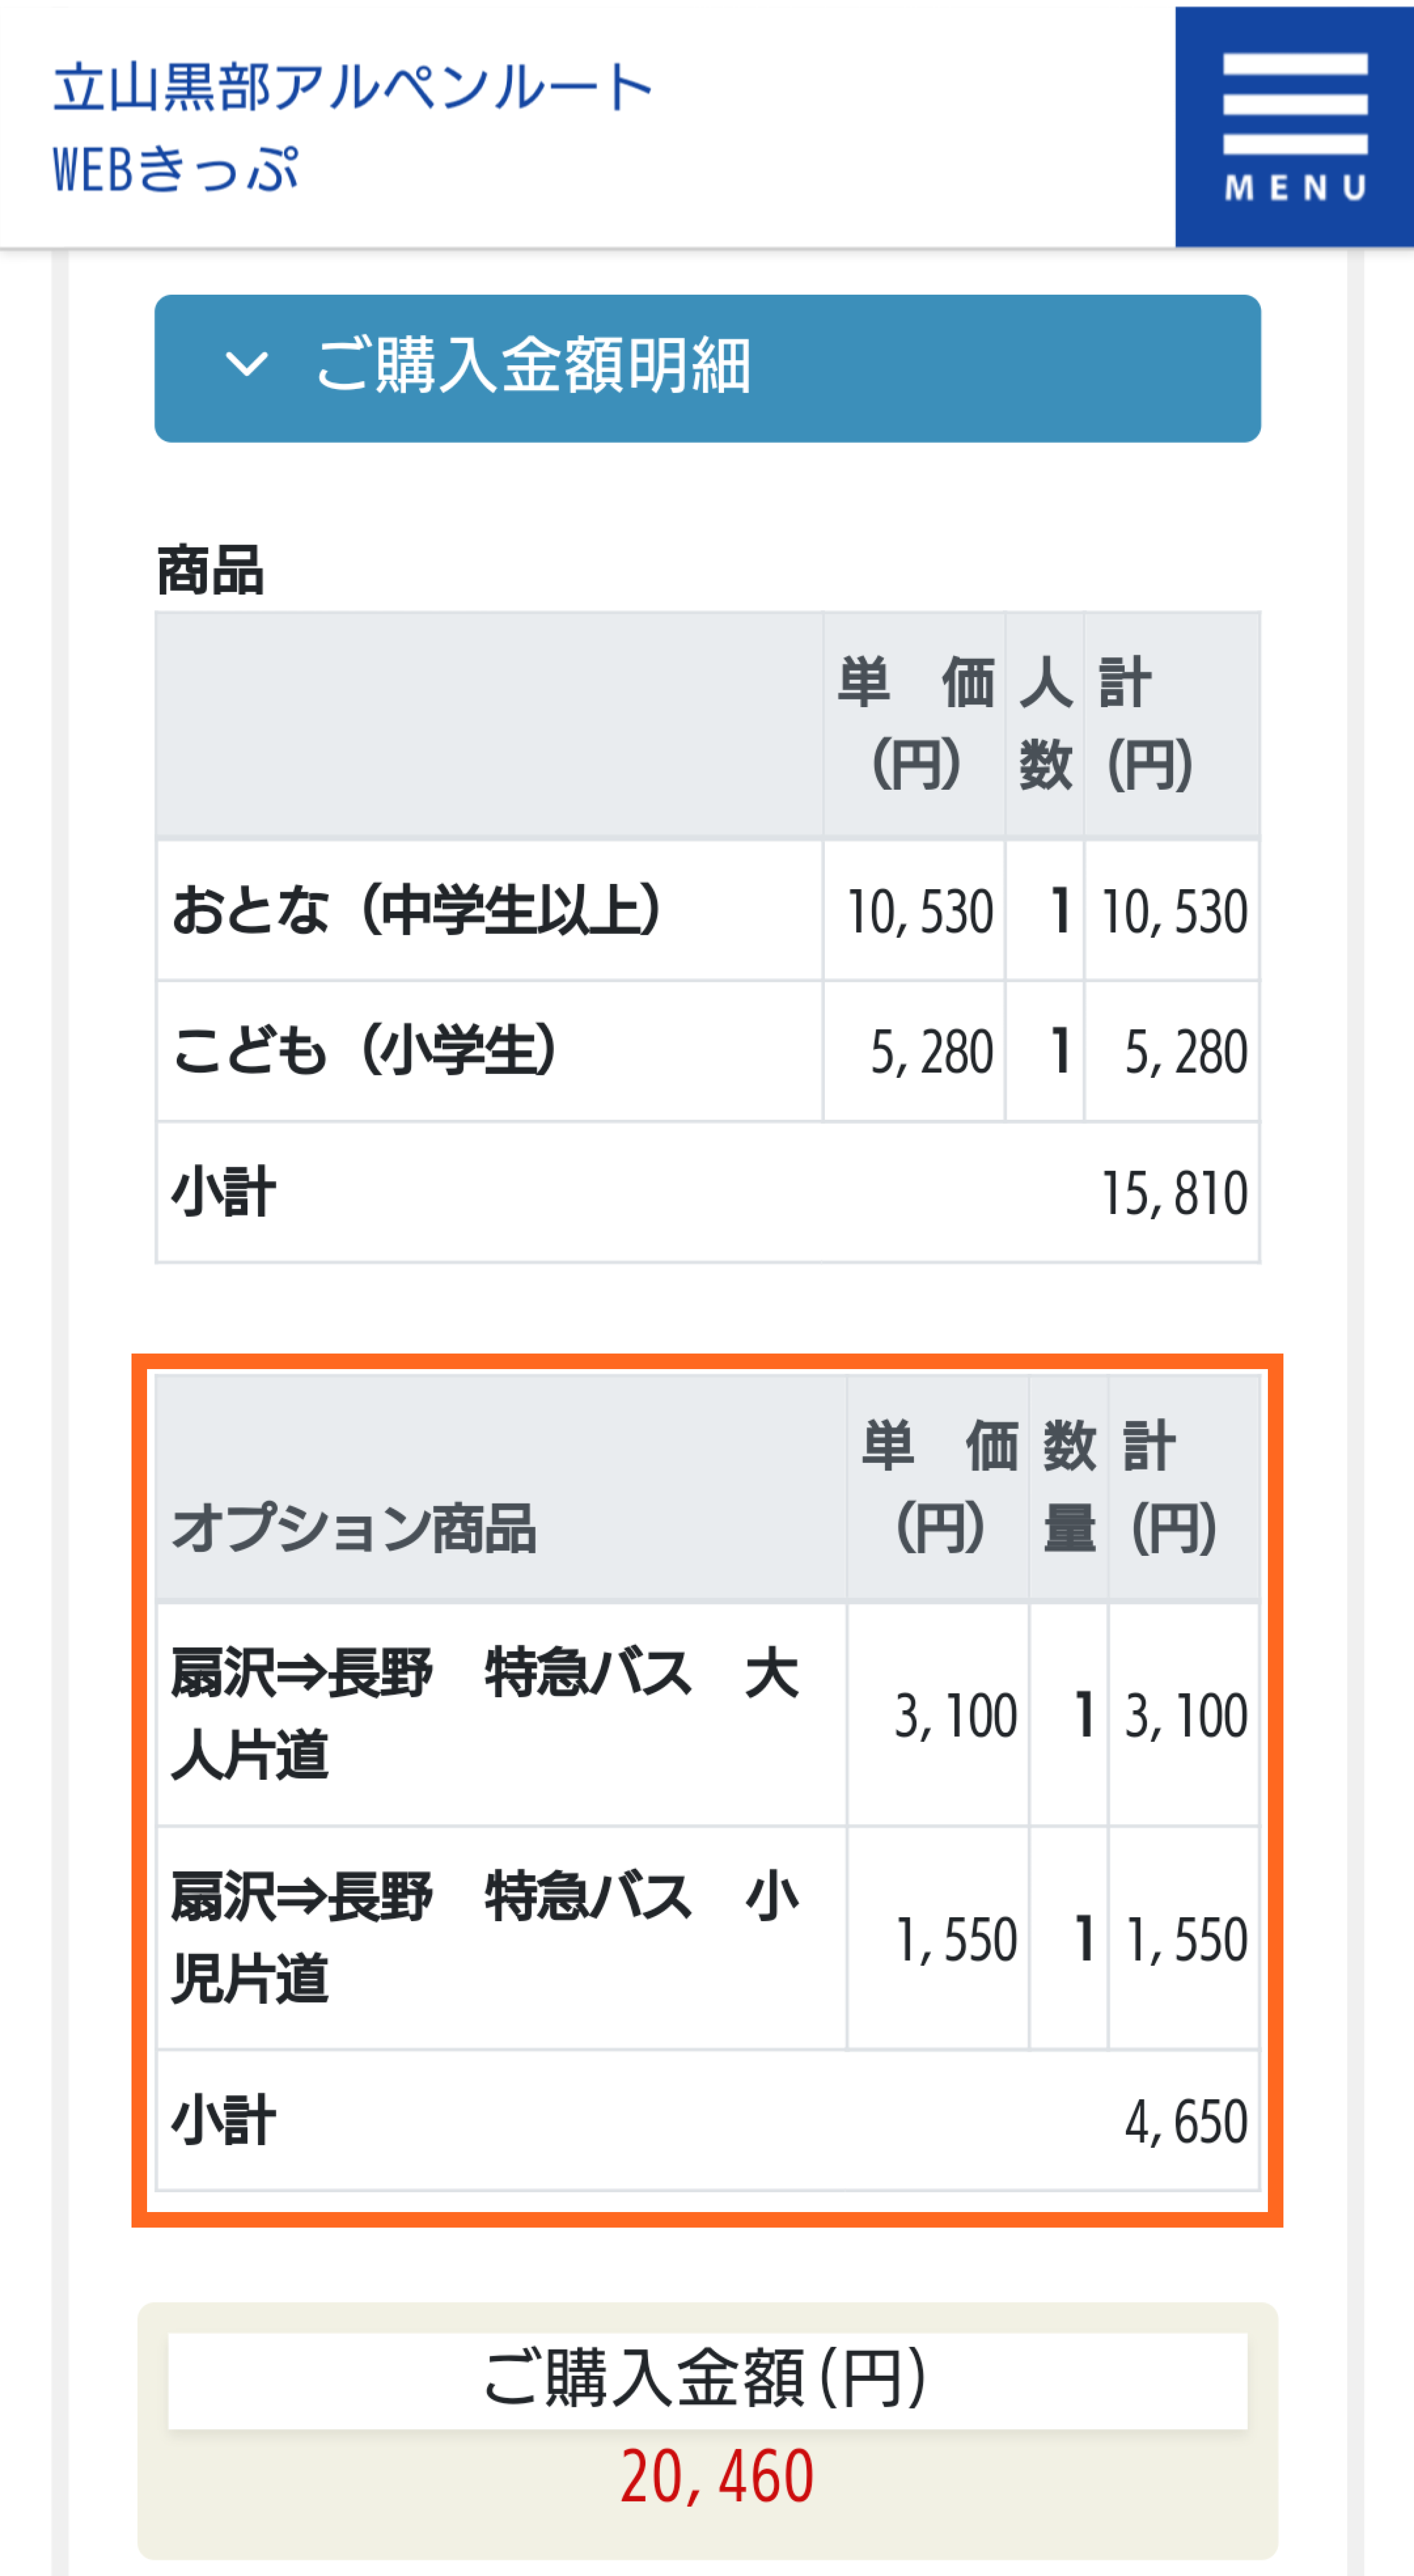Tap the こども（小学生） row label
The width and height of the screenshot is (1414, 2576).
point(364,1051)
